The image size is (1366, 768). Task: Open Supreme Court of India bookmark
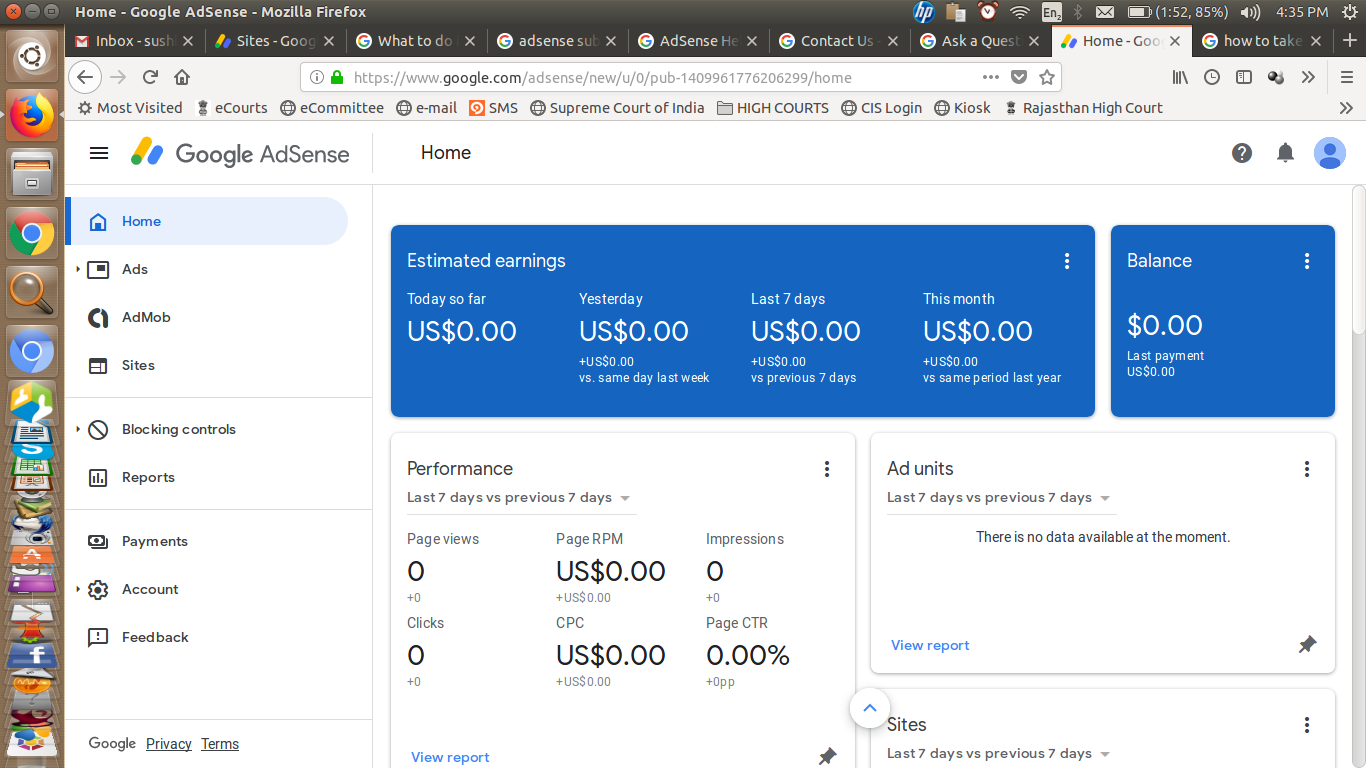[617, 108]
